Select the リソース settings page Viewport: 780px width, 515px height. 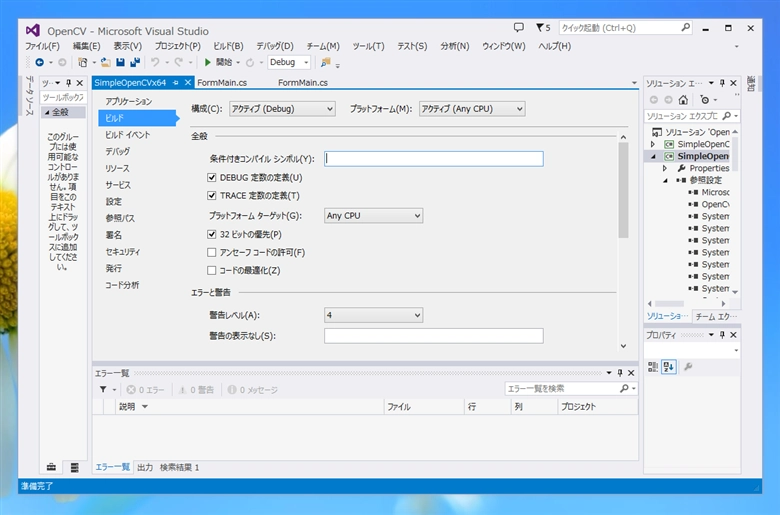(x=117, y=168)
